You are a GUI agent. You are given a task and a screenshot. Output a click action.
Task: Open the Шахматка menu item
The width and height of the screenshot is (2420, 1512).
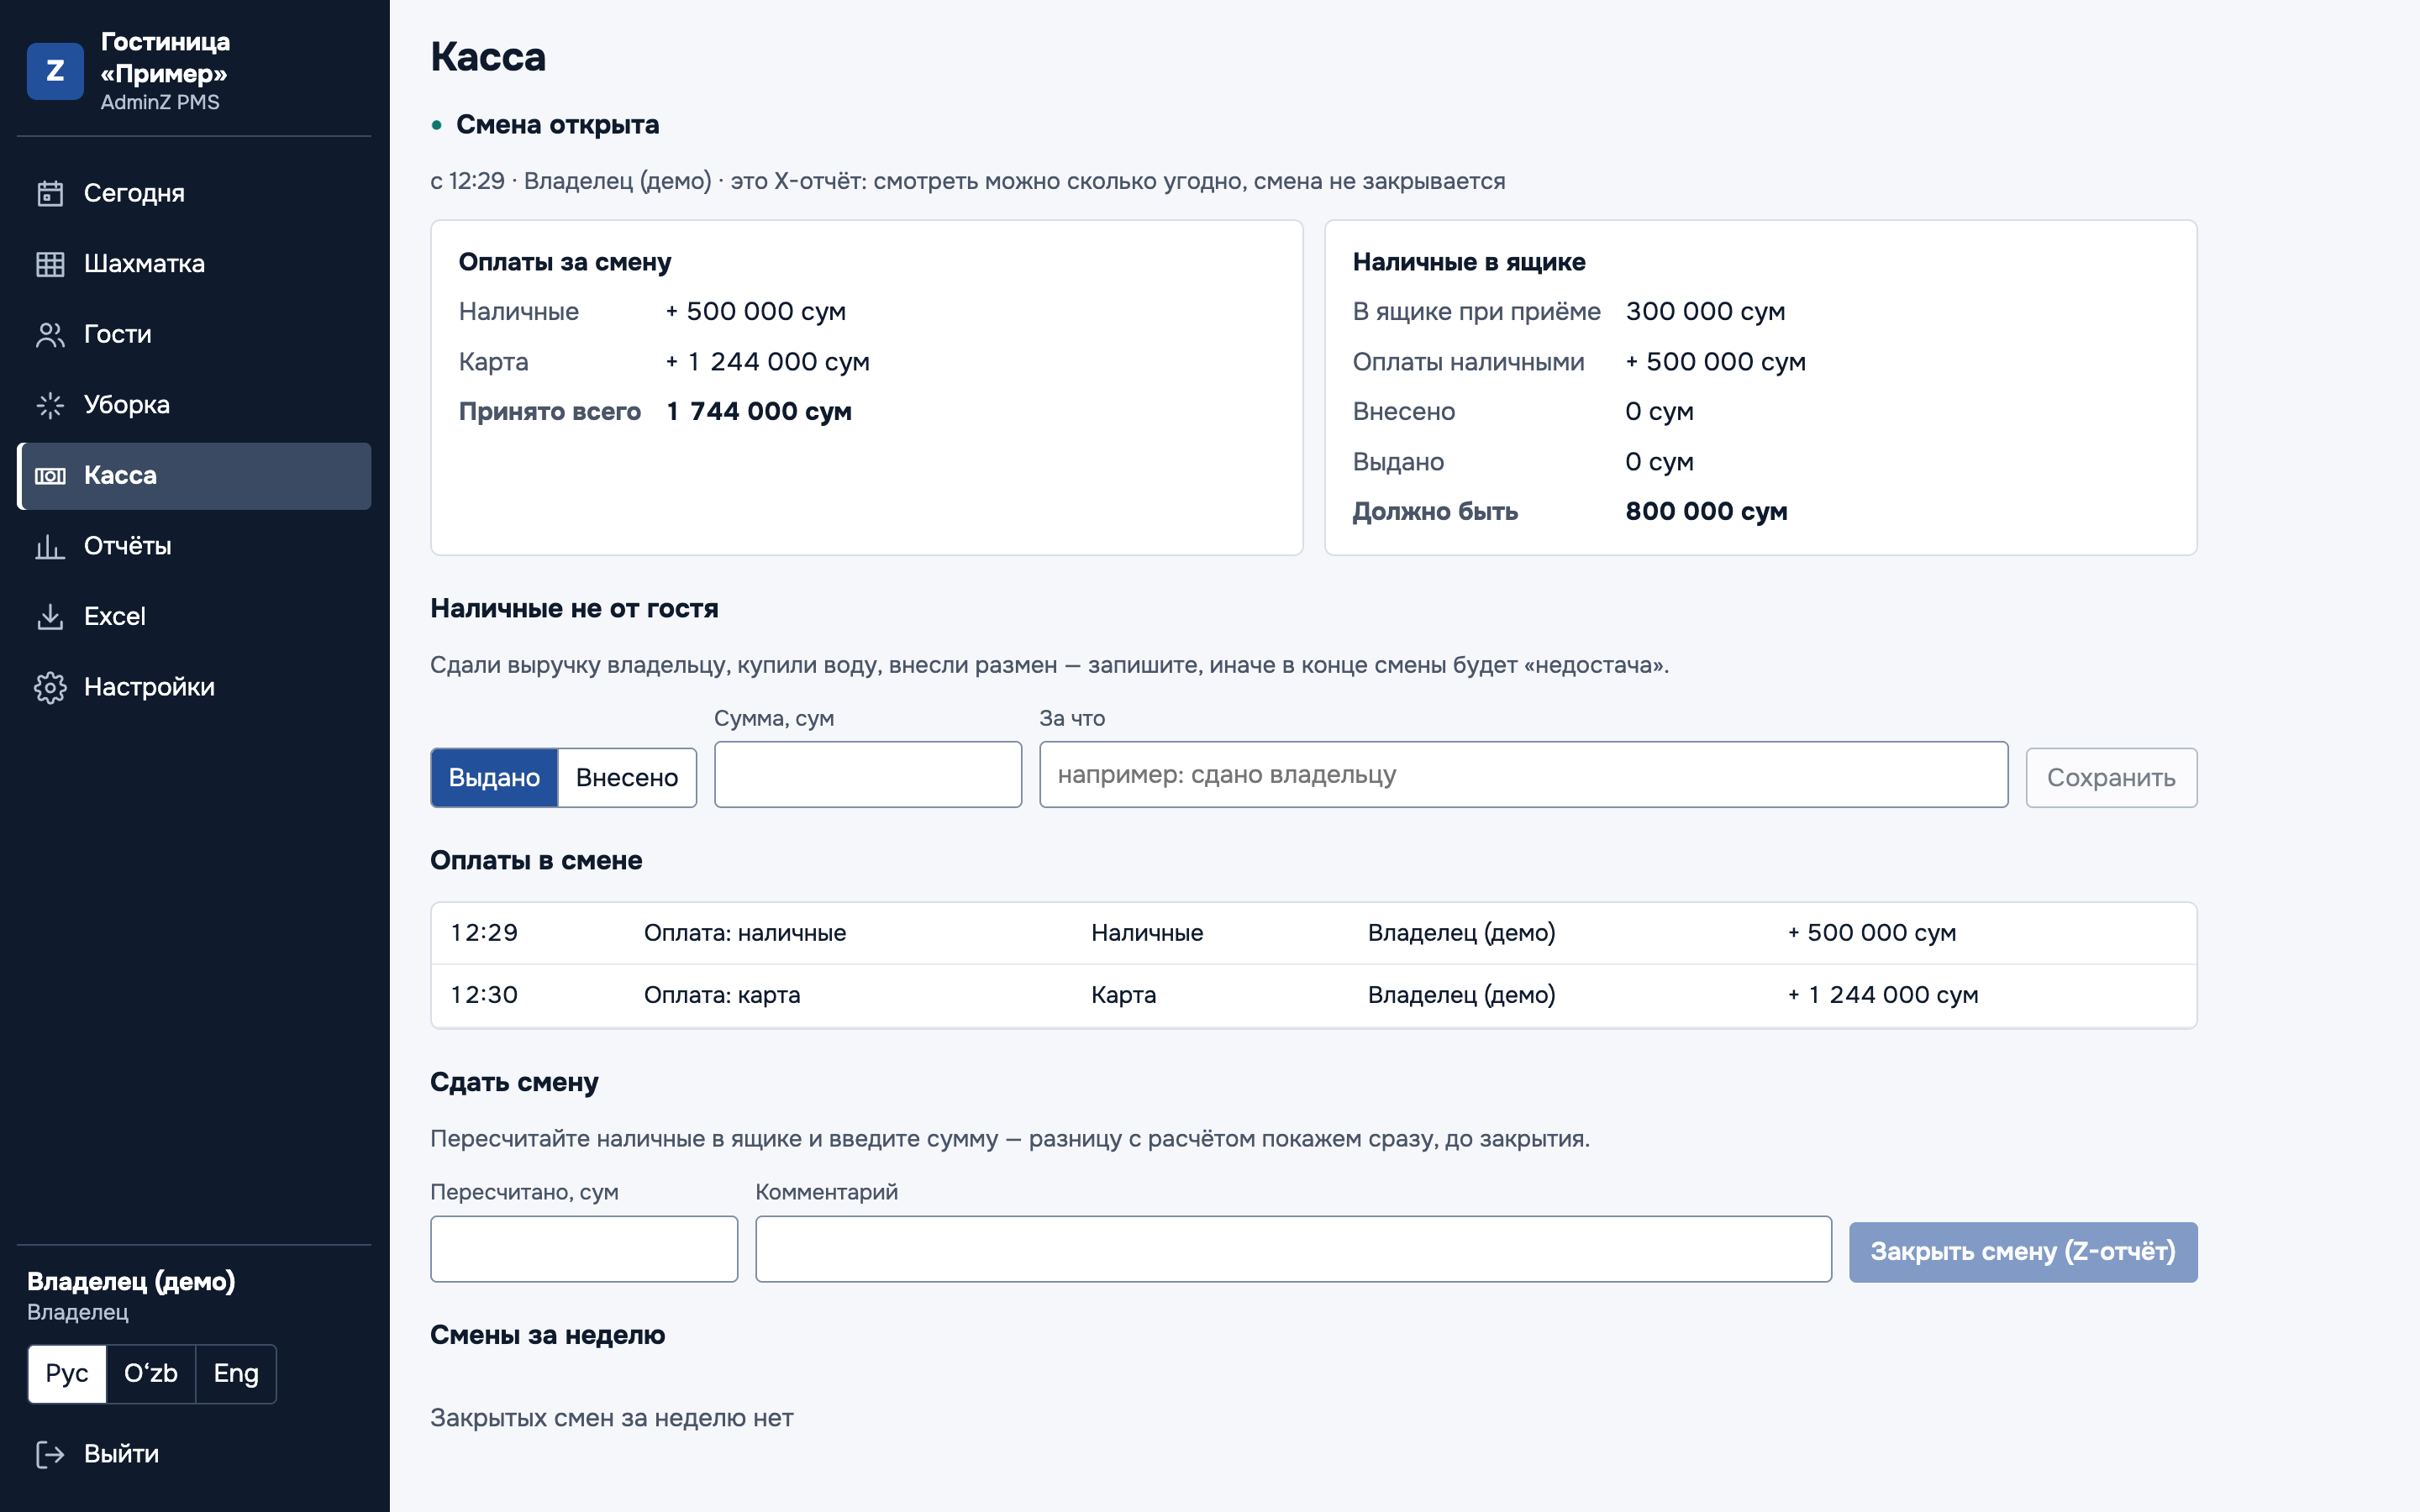coord(194,264)
